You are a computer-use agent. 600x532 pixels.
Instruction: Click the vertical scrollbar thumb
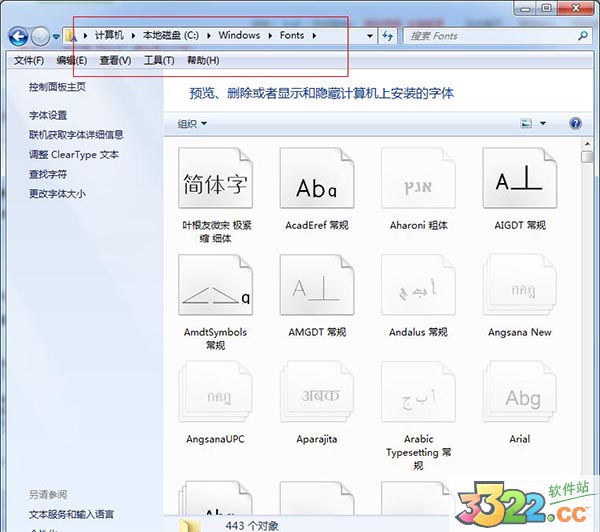click(x=587, y=157)
